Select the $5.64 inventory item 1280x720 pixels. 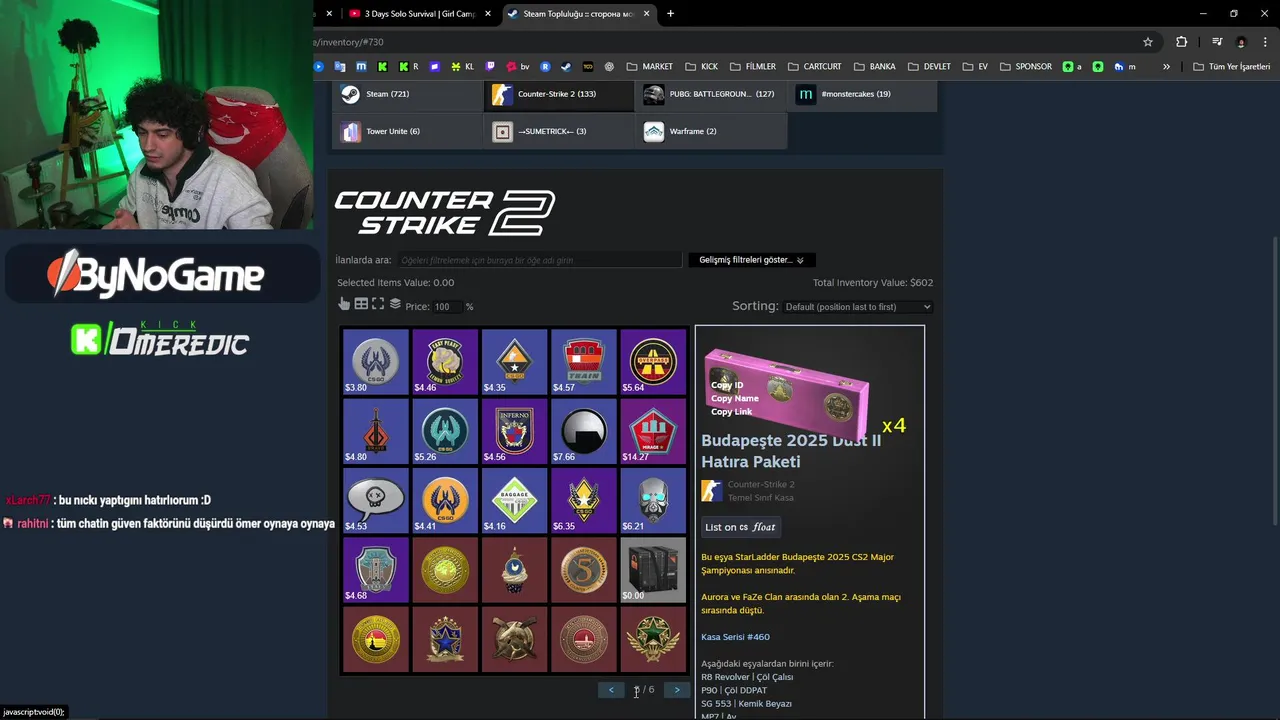click(653, 362)
